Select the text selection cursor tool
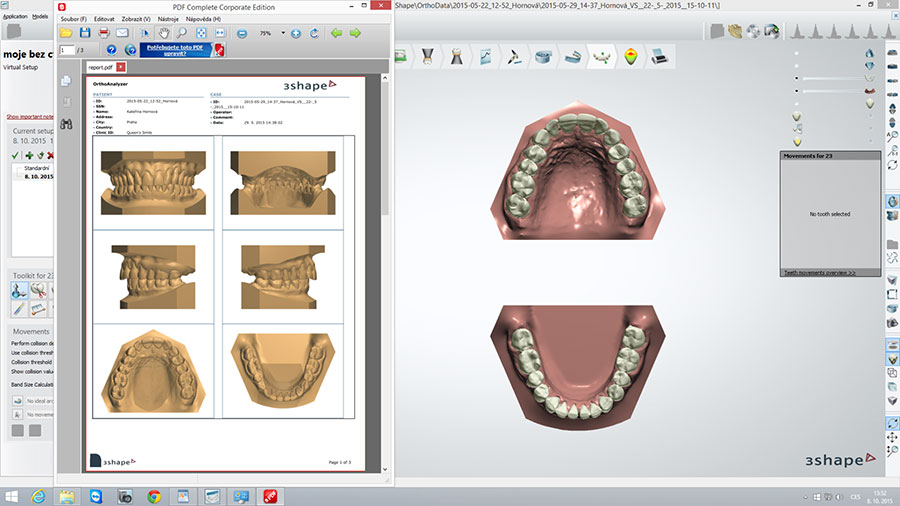 (145, 33)
